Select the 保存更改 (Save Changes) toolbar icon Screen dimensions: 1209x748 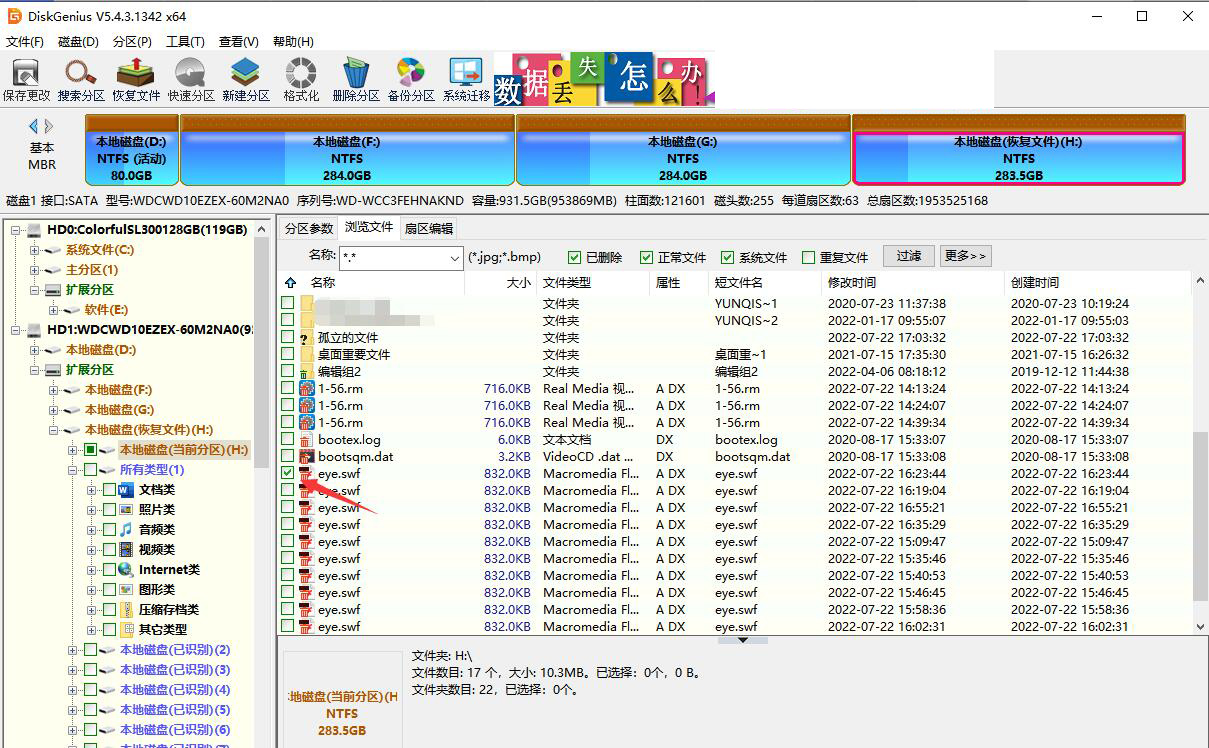point(27,78)
